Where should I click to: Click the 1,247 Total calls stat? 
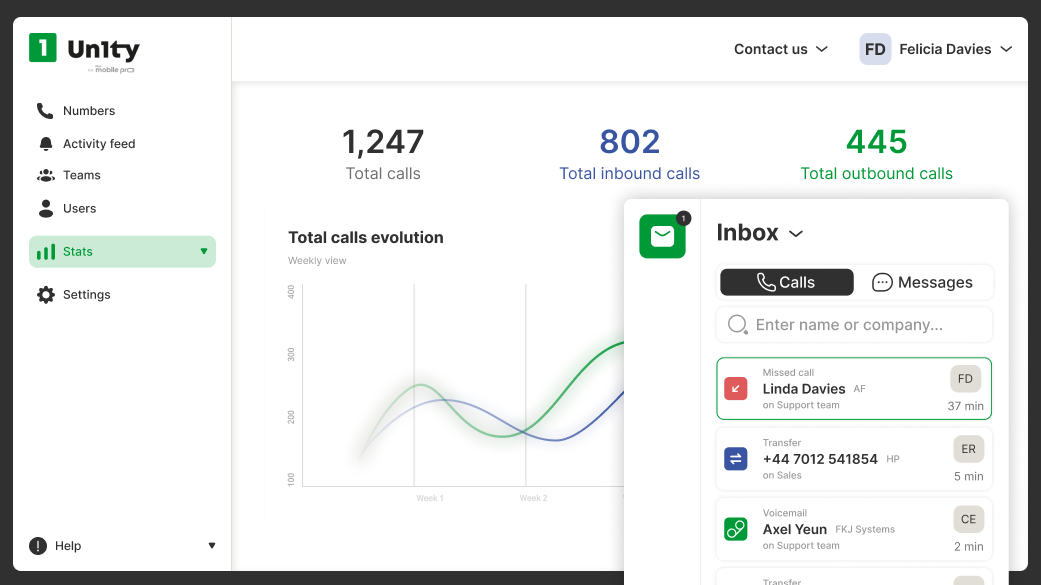tap(383, 154)
